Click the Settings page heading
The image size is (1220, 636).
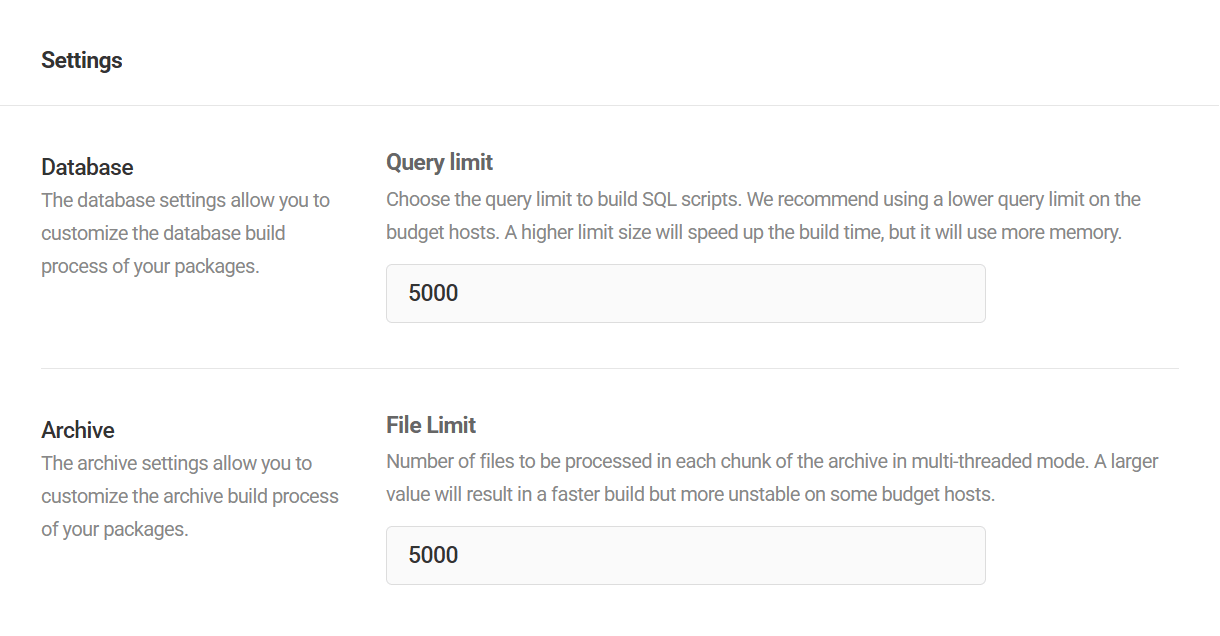click(82, 60)
